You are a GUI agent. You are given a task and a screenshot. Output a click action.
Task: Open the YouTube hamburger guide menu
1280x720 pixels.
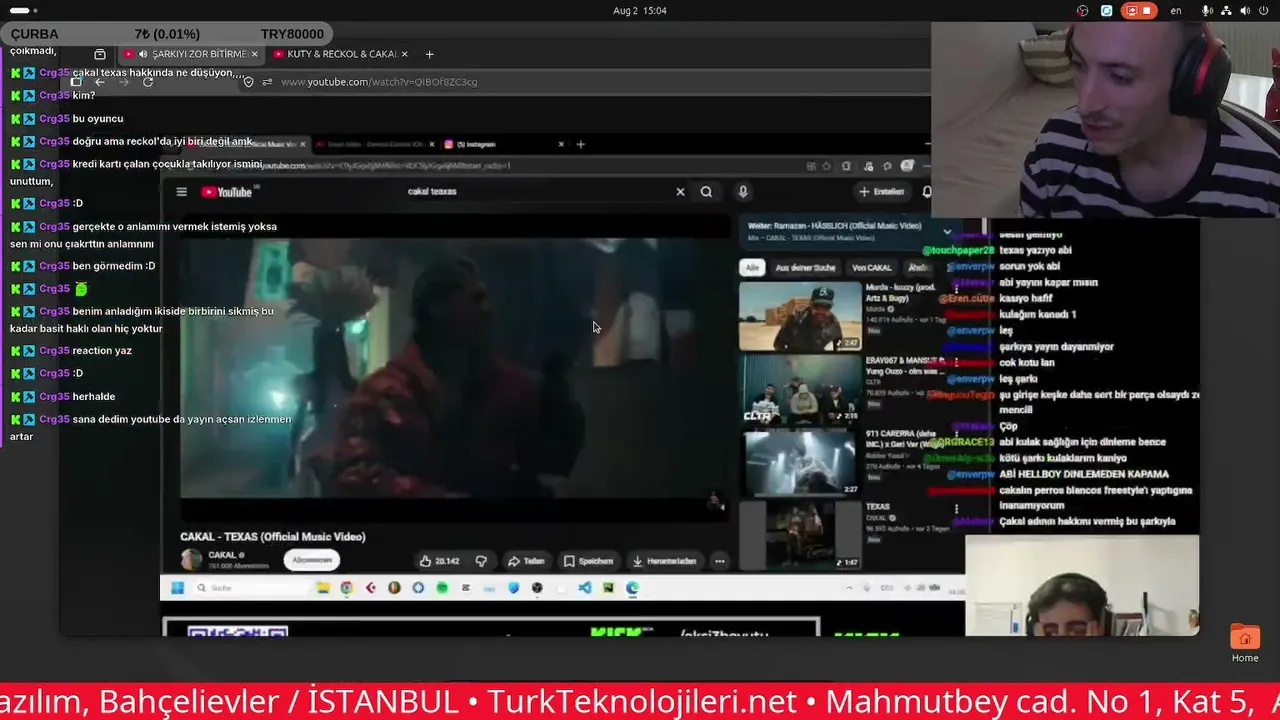(181, 192)
